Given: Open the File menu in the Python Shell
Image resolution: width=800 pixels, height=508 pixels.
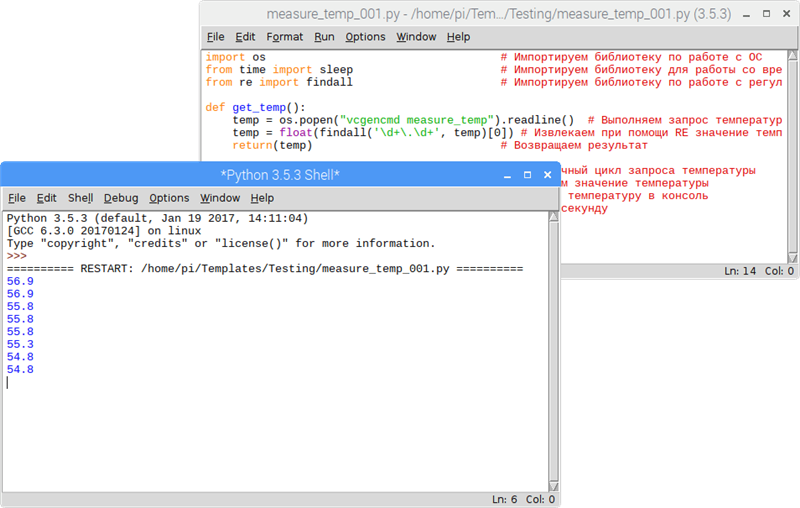Looking at the screenshot, I should pyautogui.click(x=16, y=198).
